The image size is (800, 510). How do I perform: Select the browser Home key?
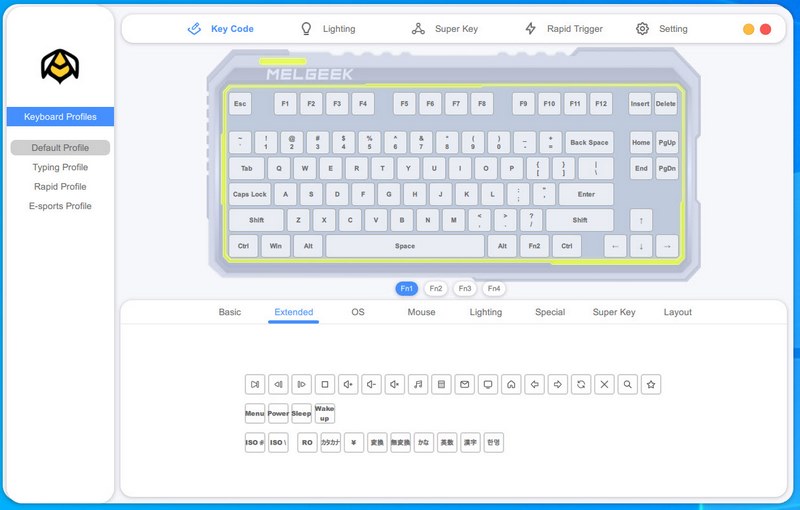511,385
